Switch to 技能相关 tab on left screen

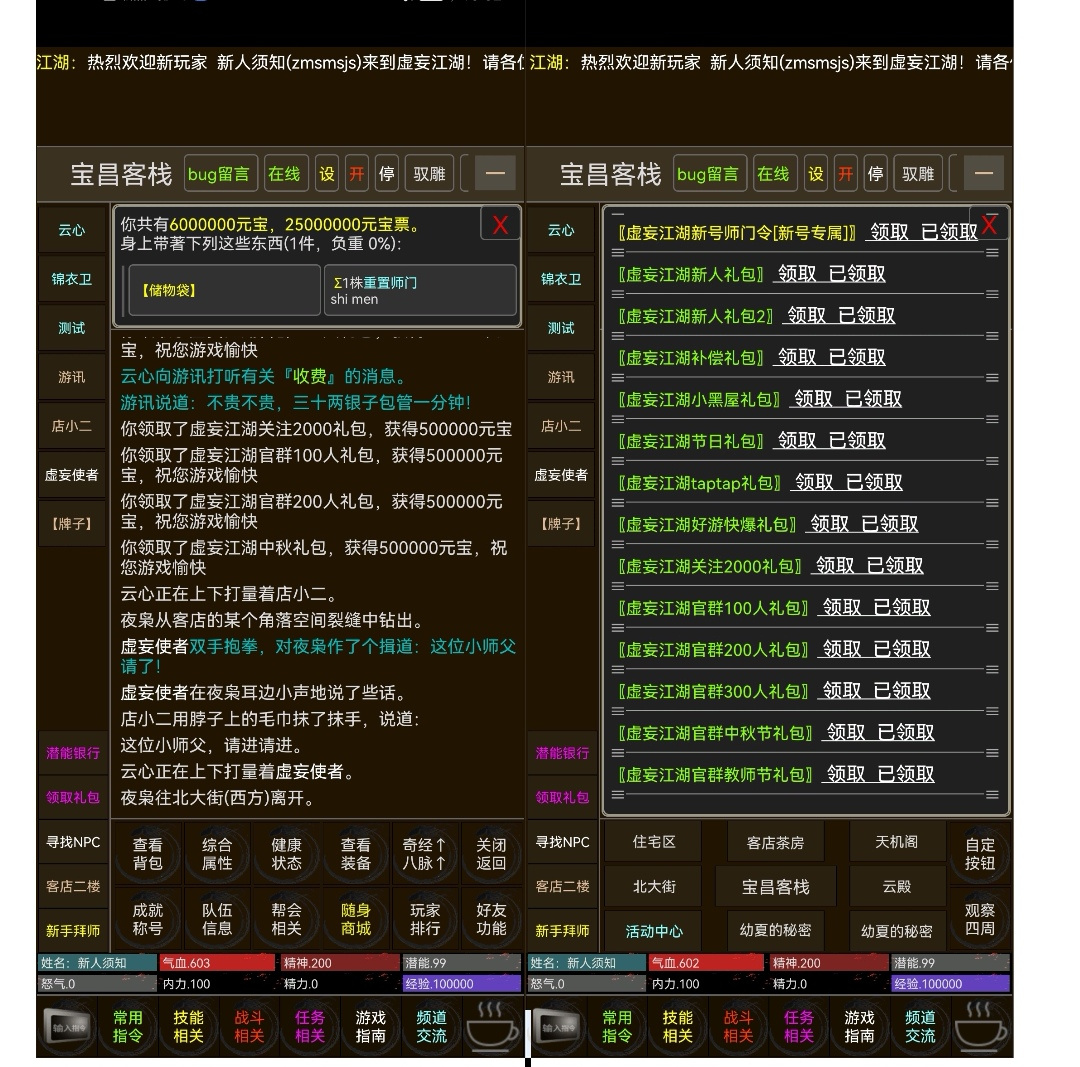188,1026
